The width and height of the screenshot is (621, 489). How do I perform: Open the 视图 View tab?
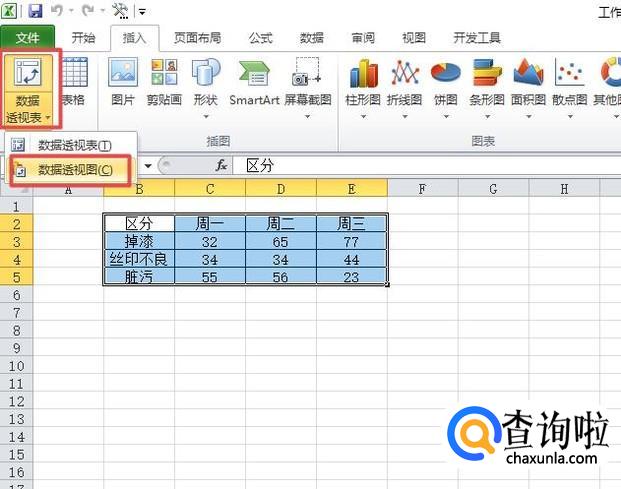(414, 38)
